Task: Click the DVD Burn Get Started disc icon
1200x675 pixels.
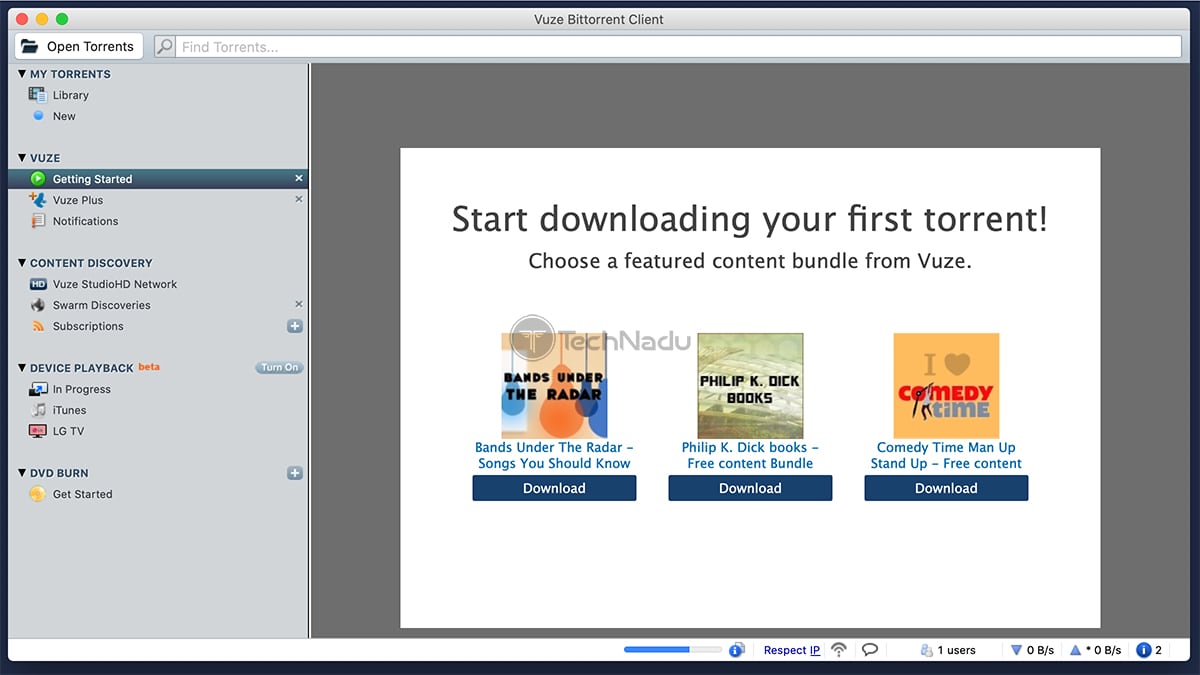Action: (38, 494)
